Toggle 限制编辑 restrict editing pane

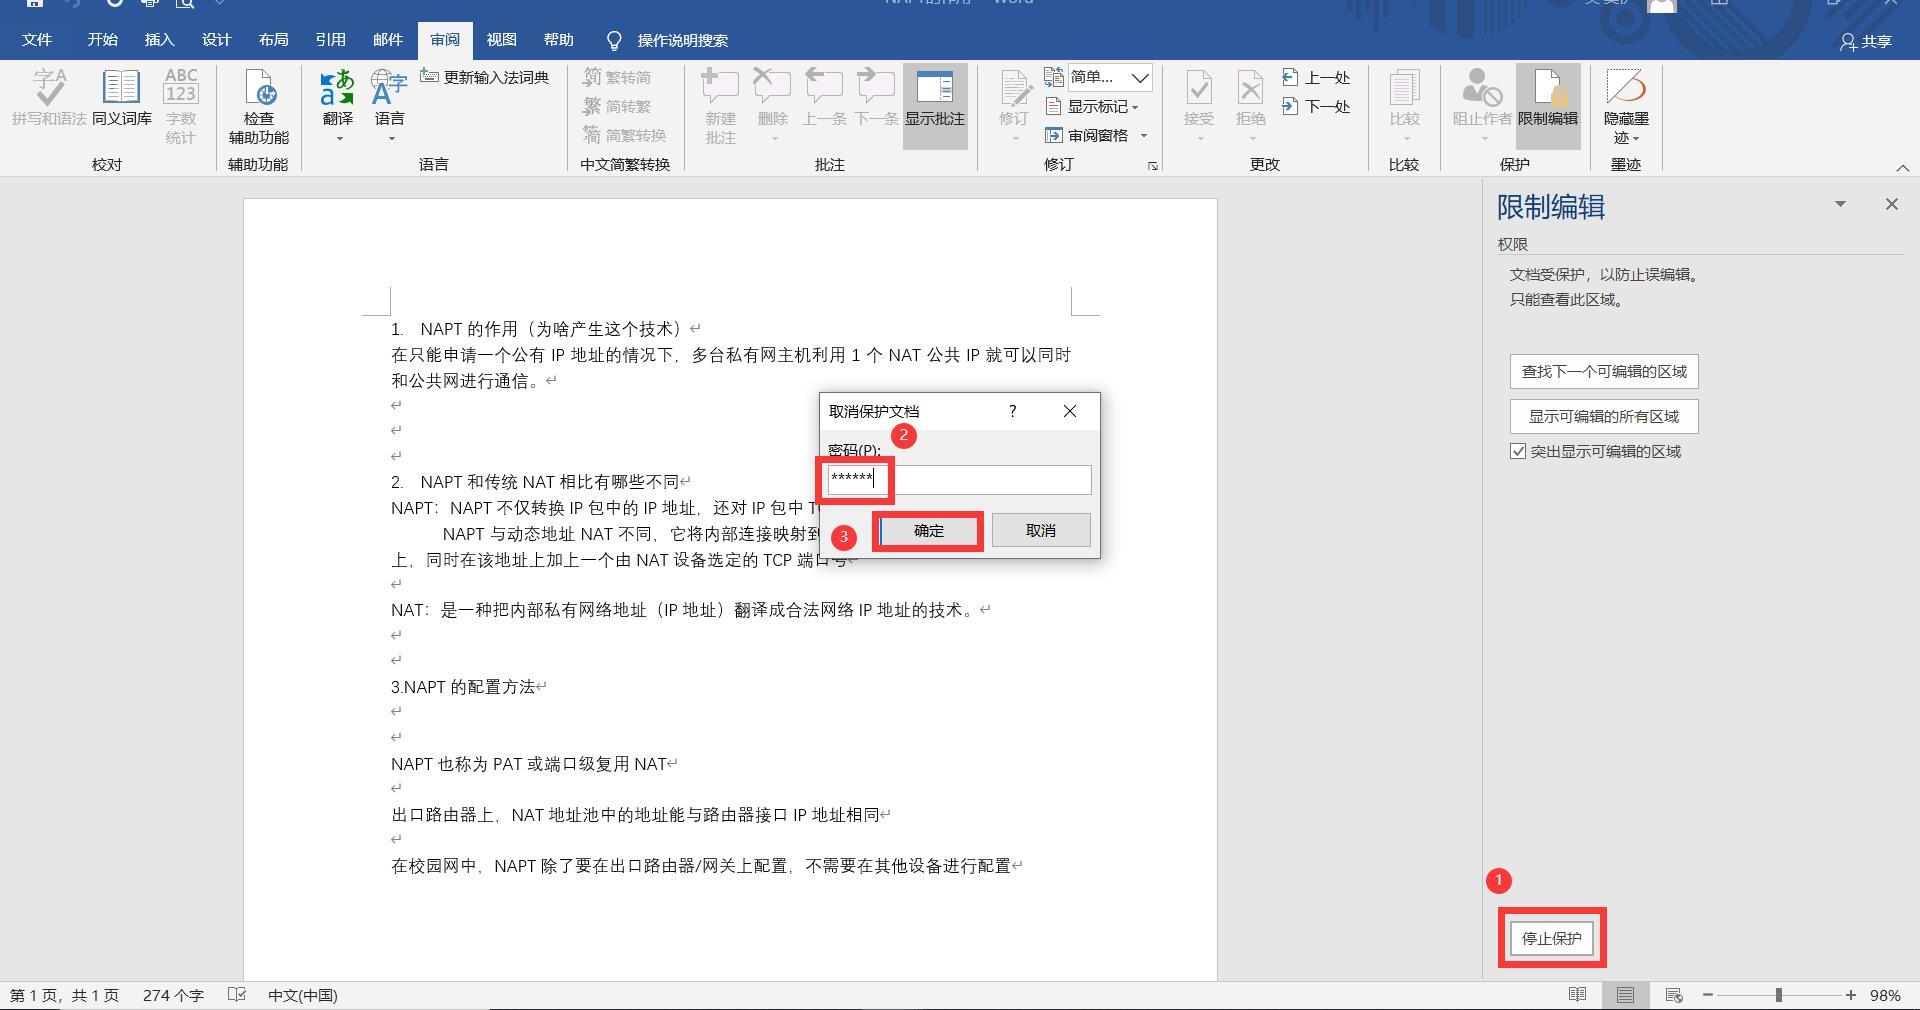coord(1548,105)
